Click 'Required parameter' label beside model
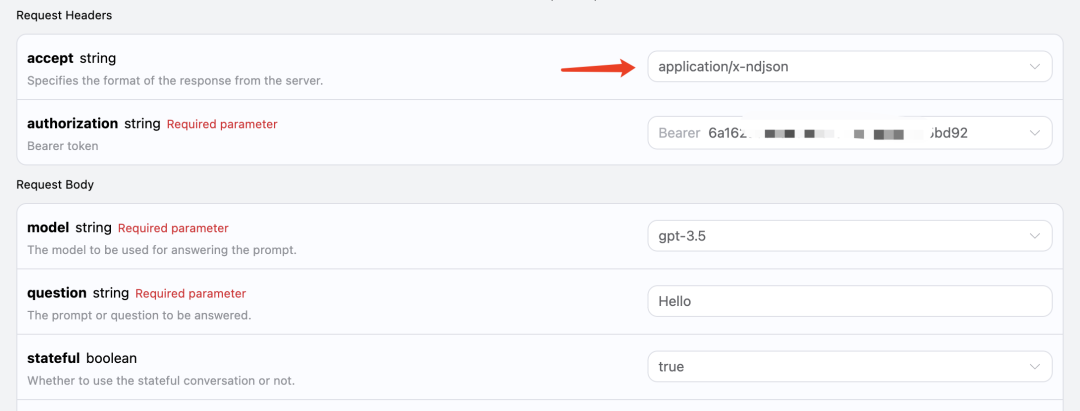The height and width of the screenshot is (411, 1080). pyautogui.click(x=173, y=228)
